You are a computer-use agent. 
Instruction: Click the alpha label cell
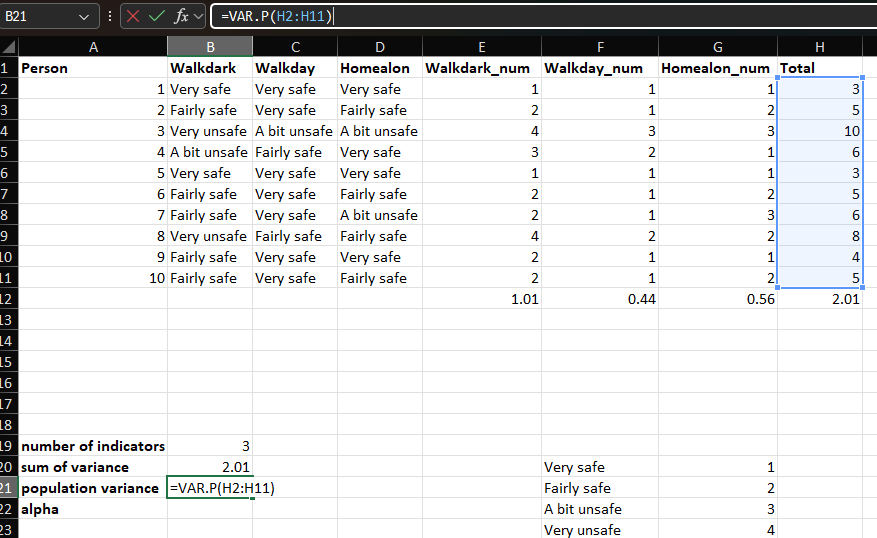tap(93, 509)
